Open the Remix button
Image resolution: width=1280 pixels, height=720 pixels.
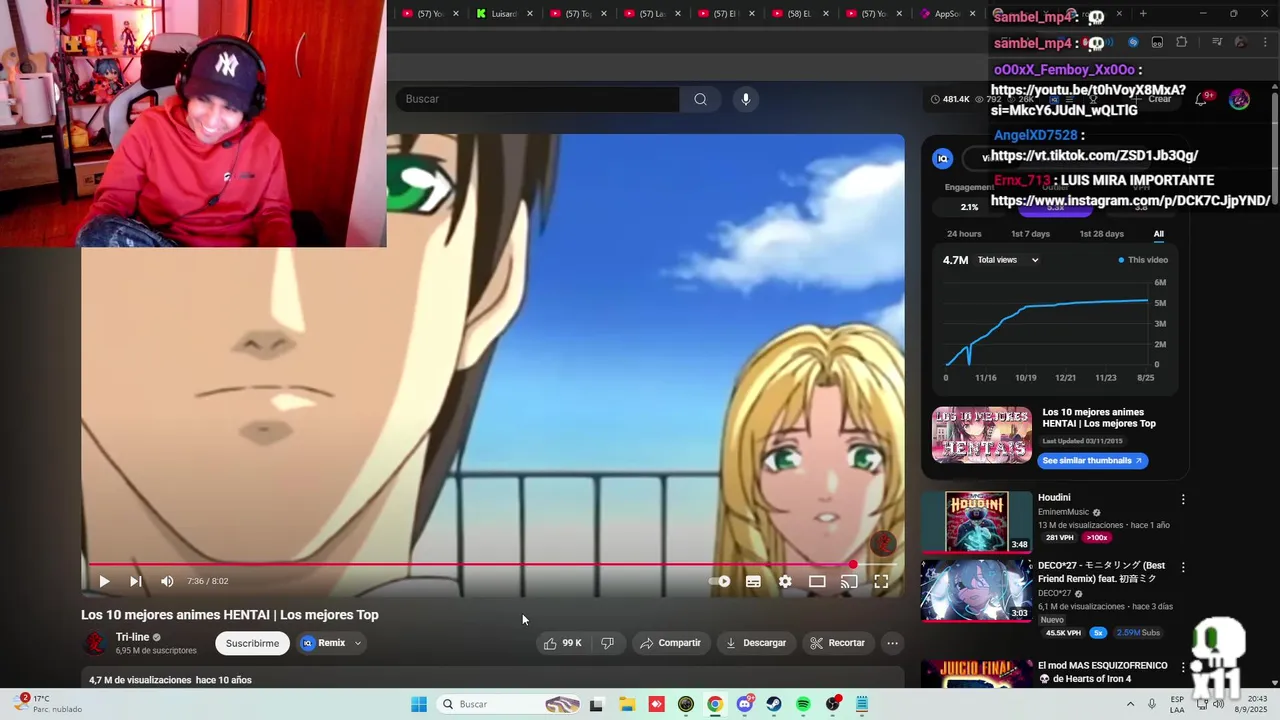(x=323, y=643)
